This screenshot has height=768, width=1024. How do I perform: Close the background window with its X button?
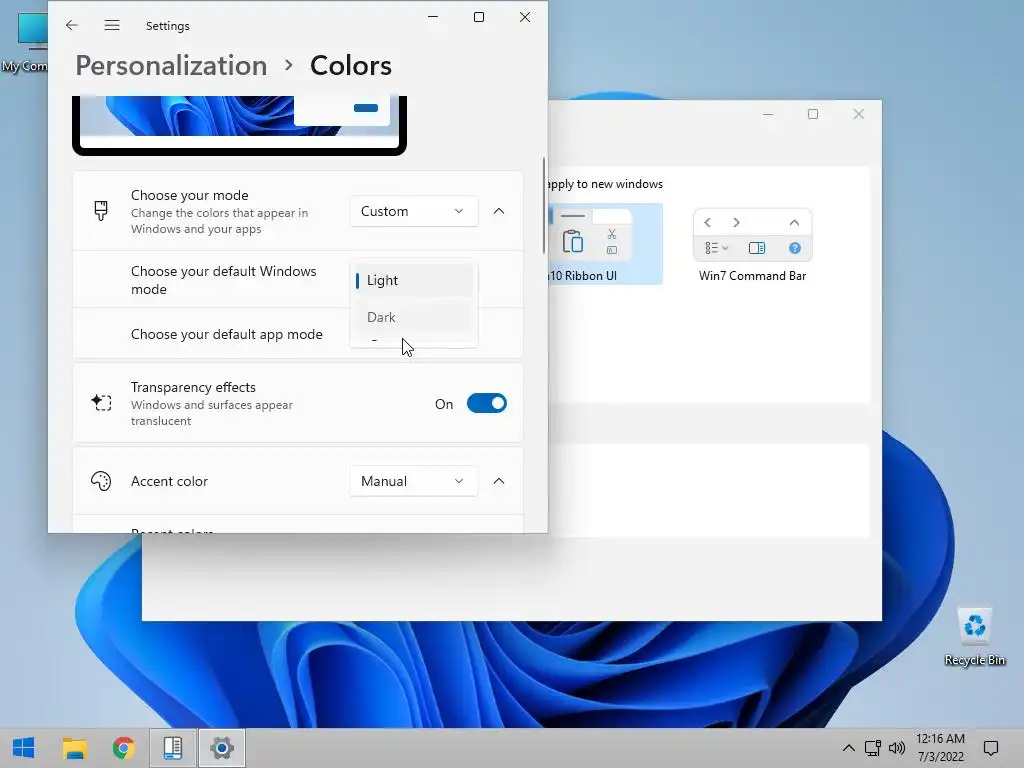(x=859, y=114)
